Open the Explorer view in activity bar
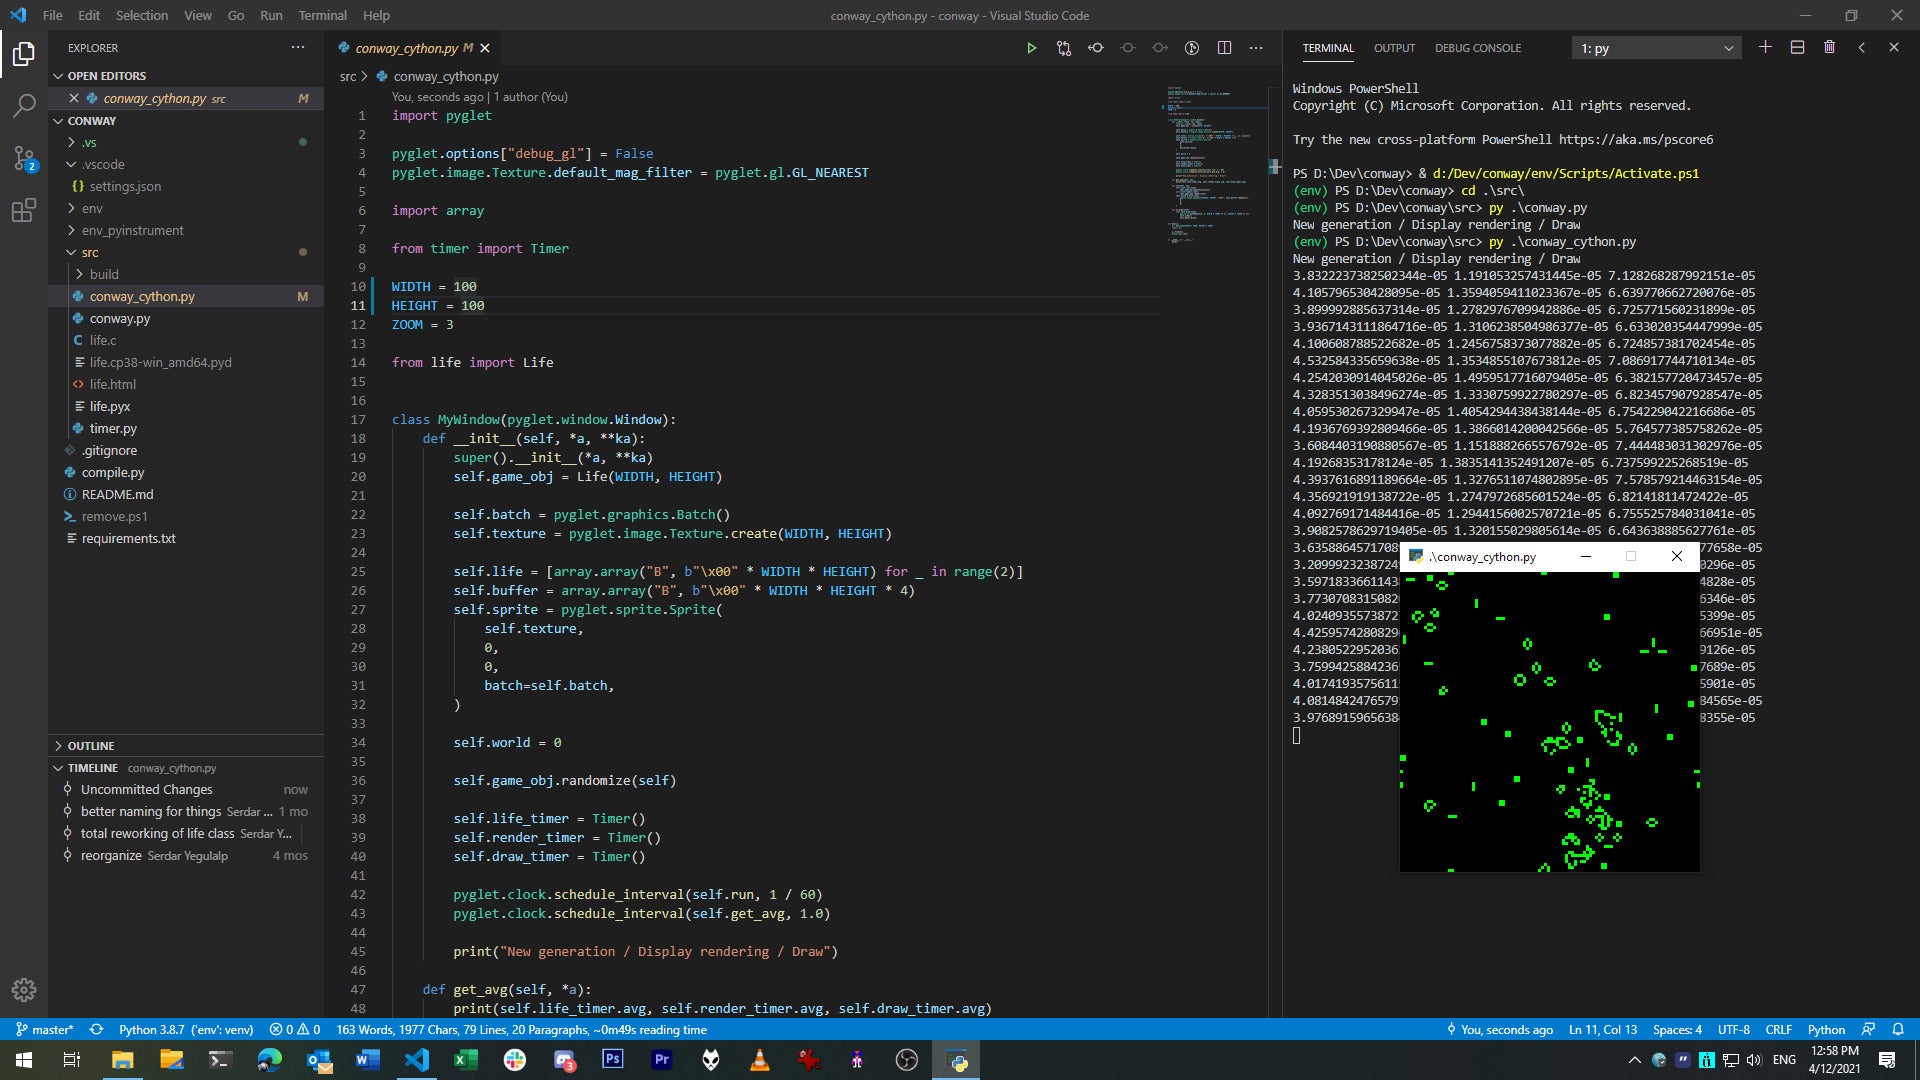1920x1080 pixels. [24, 53]
